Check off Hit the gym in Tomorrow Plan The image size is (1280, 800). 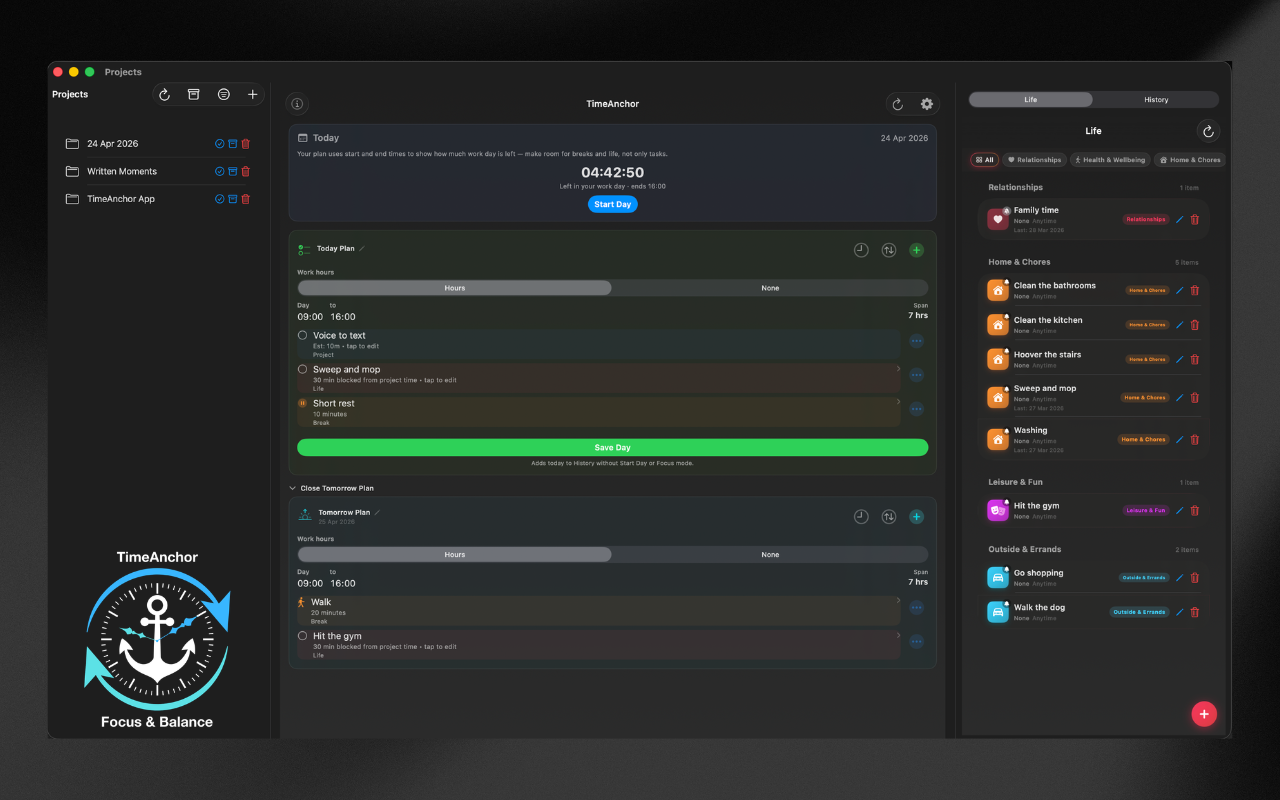tap(303, 636)
